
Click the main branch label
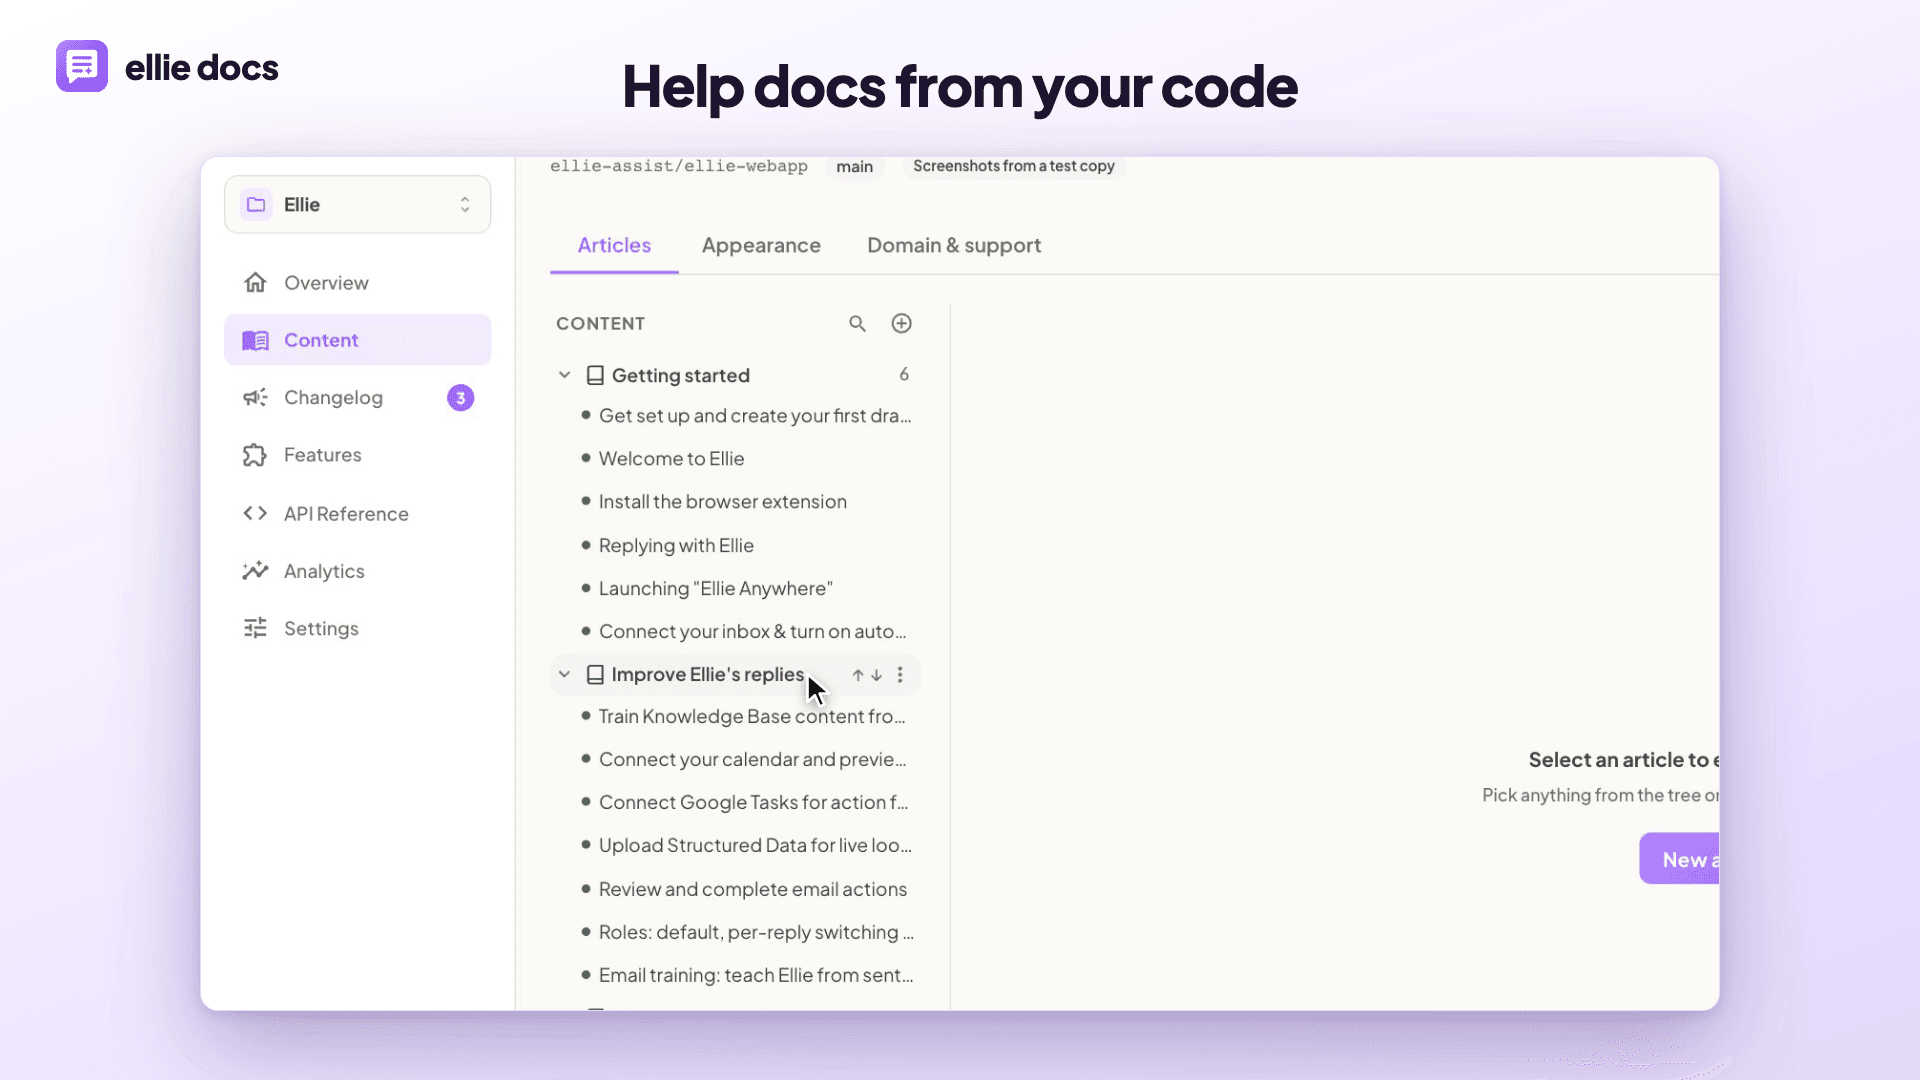click(x=854, y=166)
